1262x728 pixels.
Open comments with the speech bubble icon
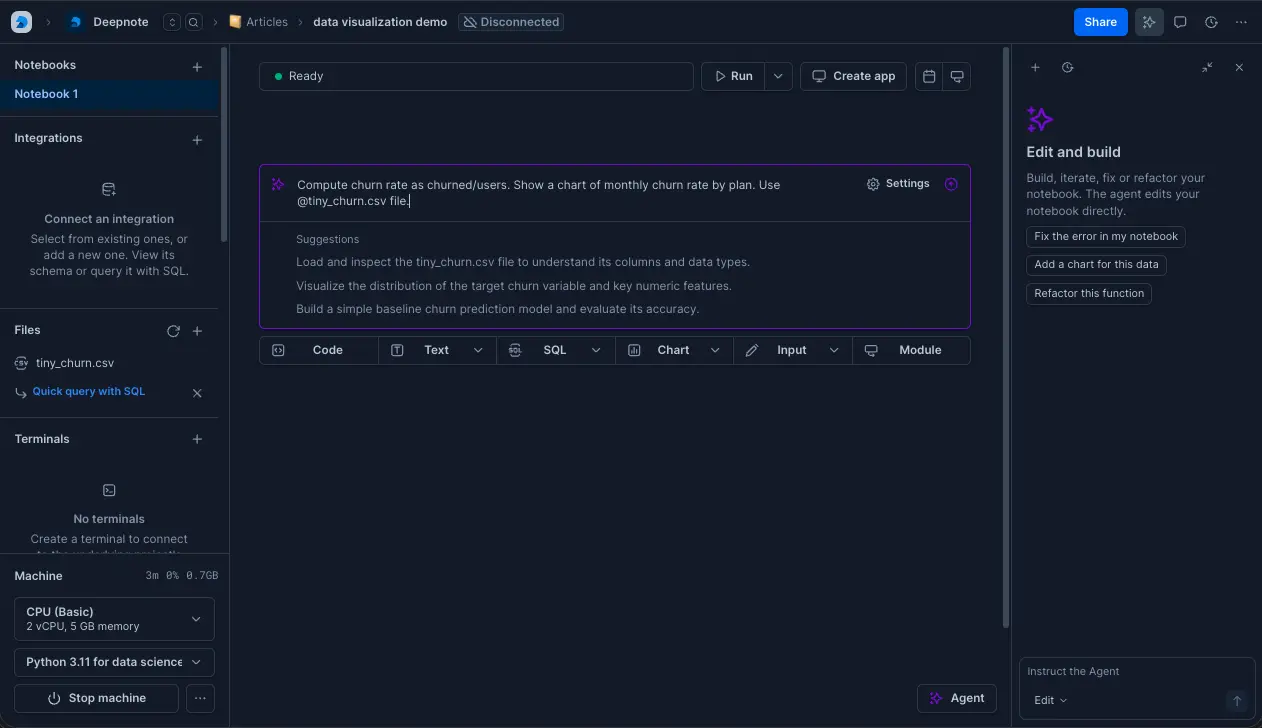click(1180, 21)
